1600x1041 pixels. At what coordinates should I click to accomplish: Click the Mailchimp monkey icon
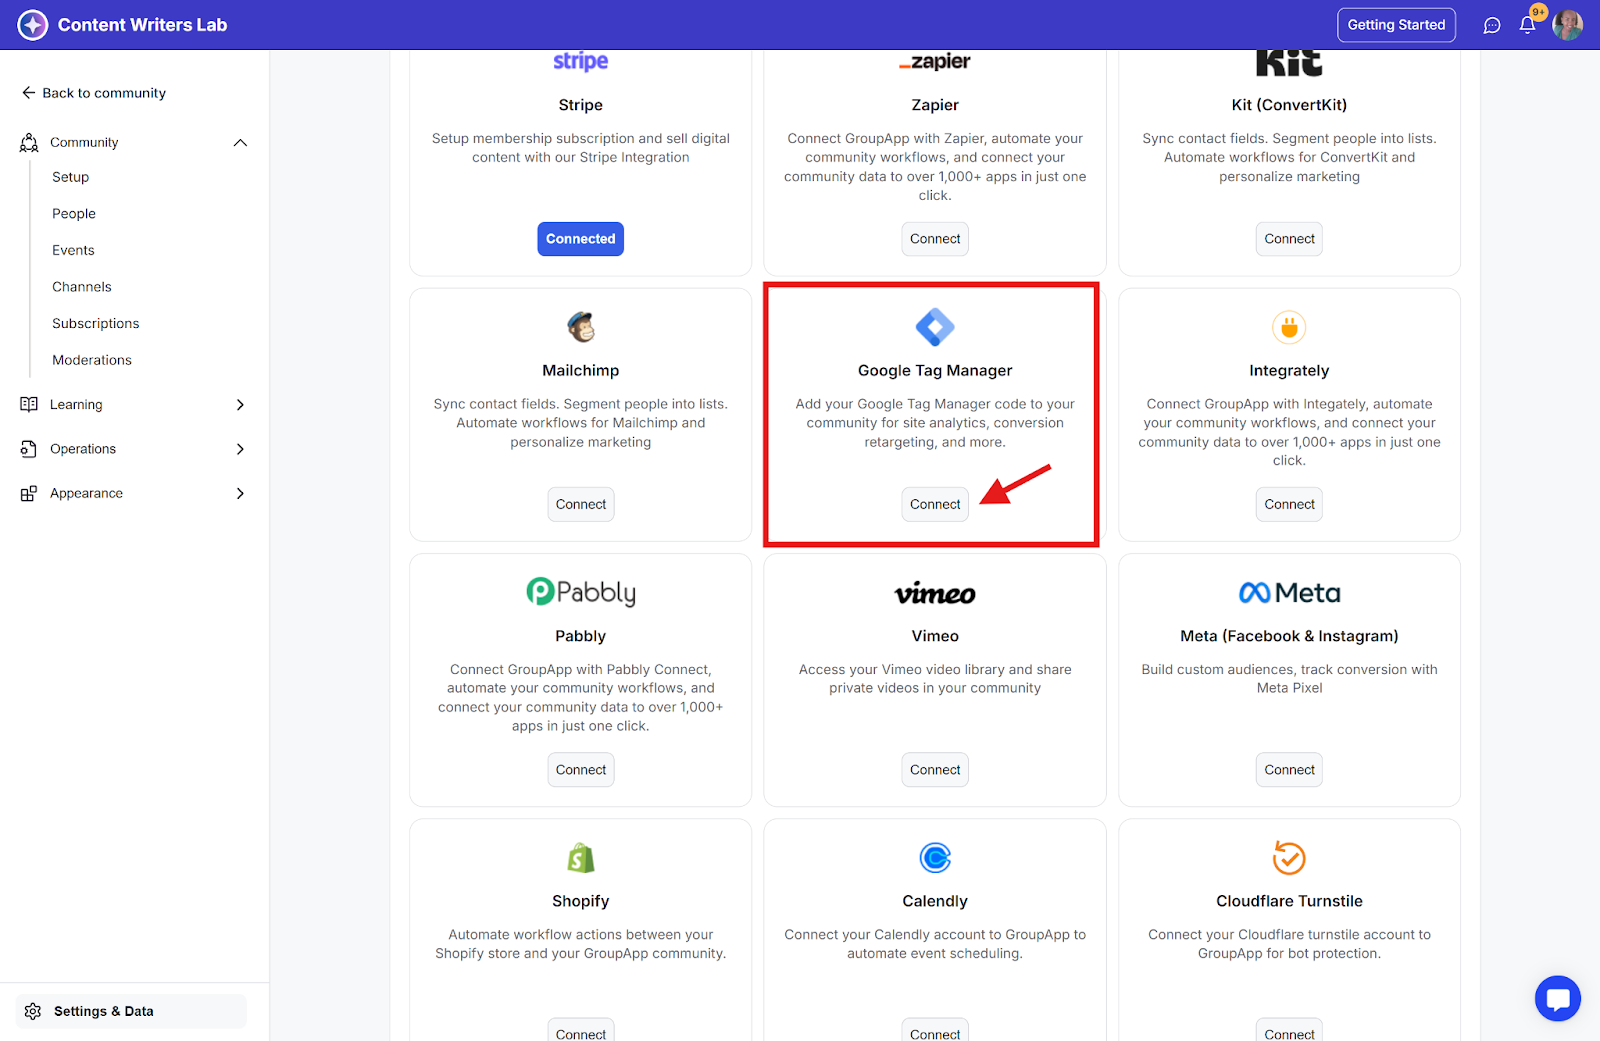click(581, 327)
